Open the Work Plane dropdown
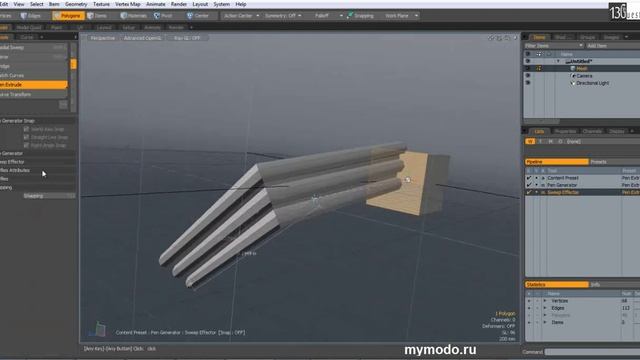Screen dimensions: 640x360 [401, 16]
